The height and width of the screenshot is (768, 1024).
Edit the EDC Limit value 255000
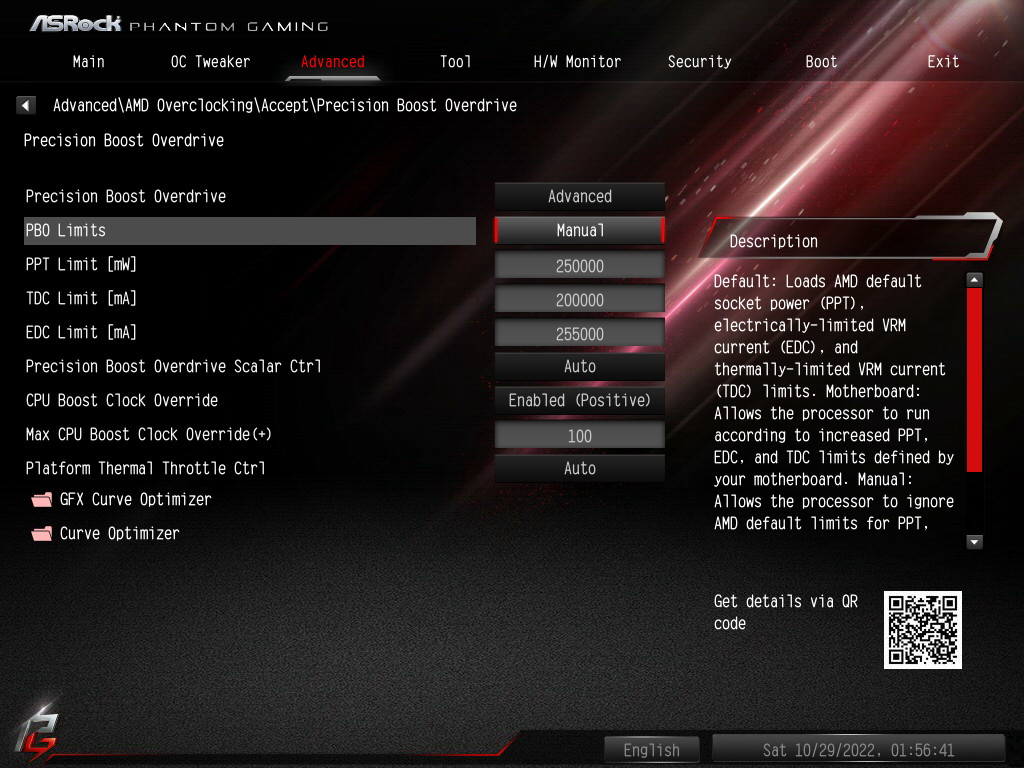[580, 334]
